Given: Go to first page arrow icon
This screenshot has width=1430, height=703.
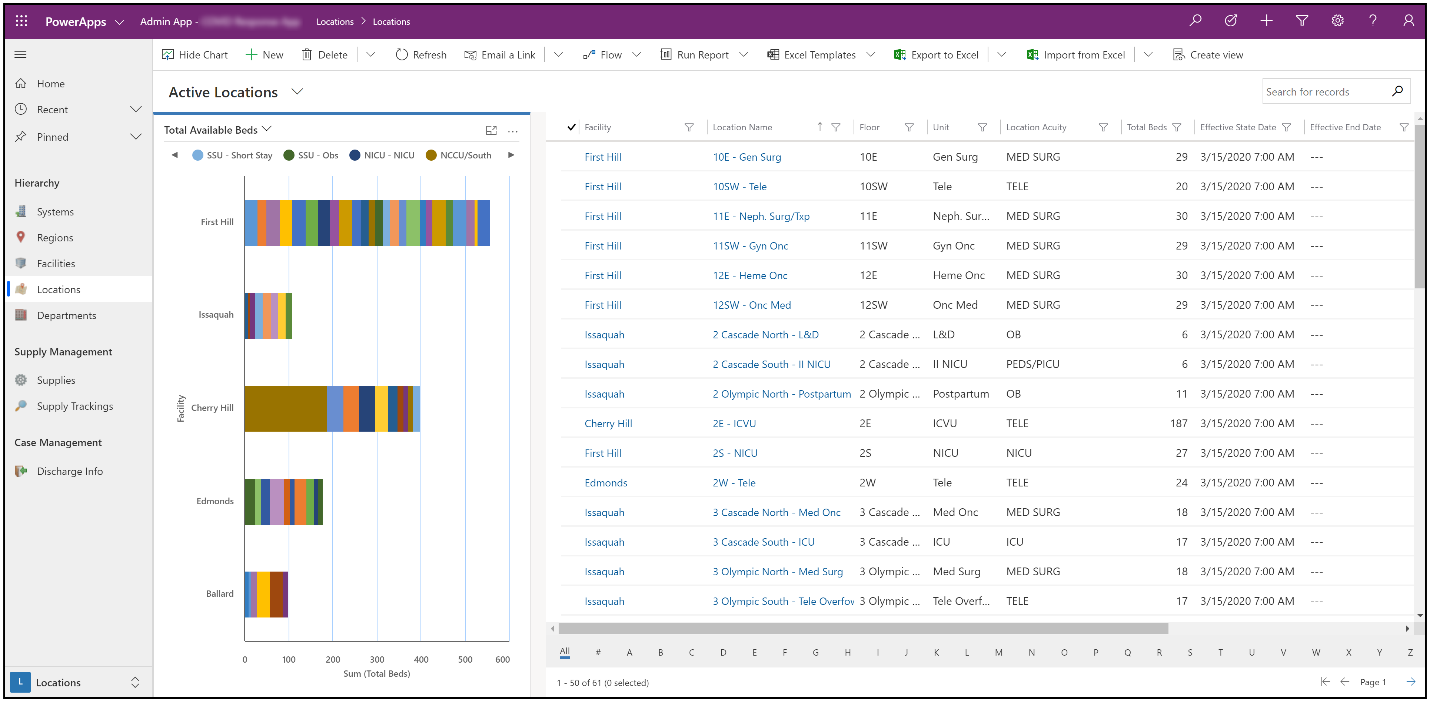Looking at the screenshot, I should click(x=1325, y=682).
